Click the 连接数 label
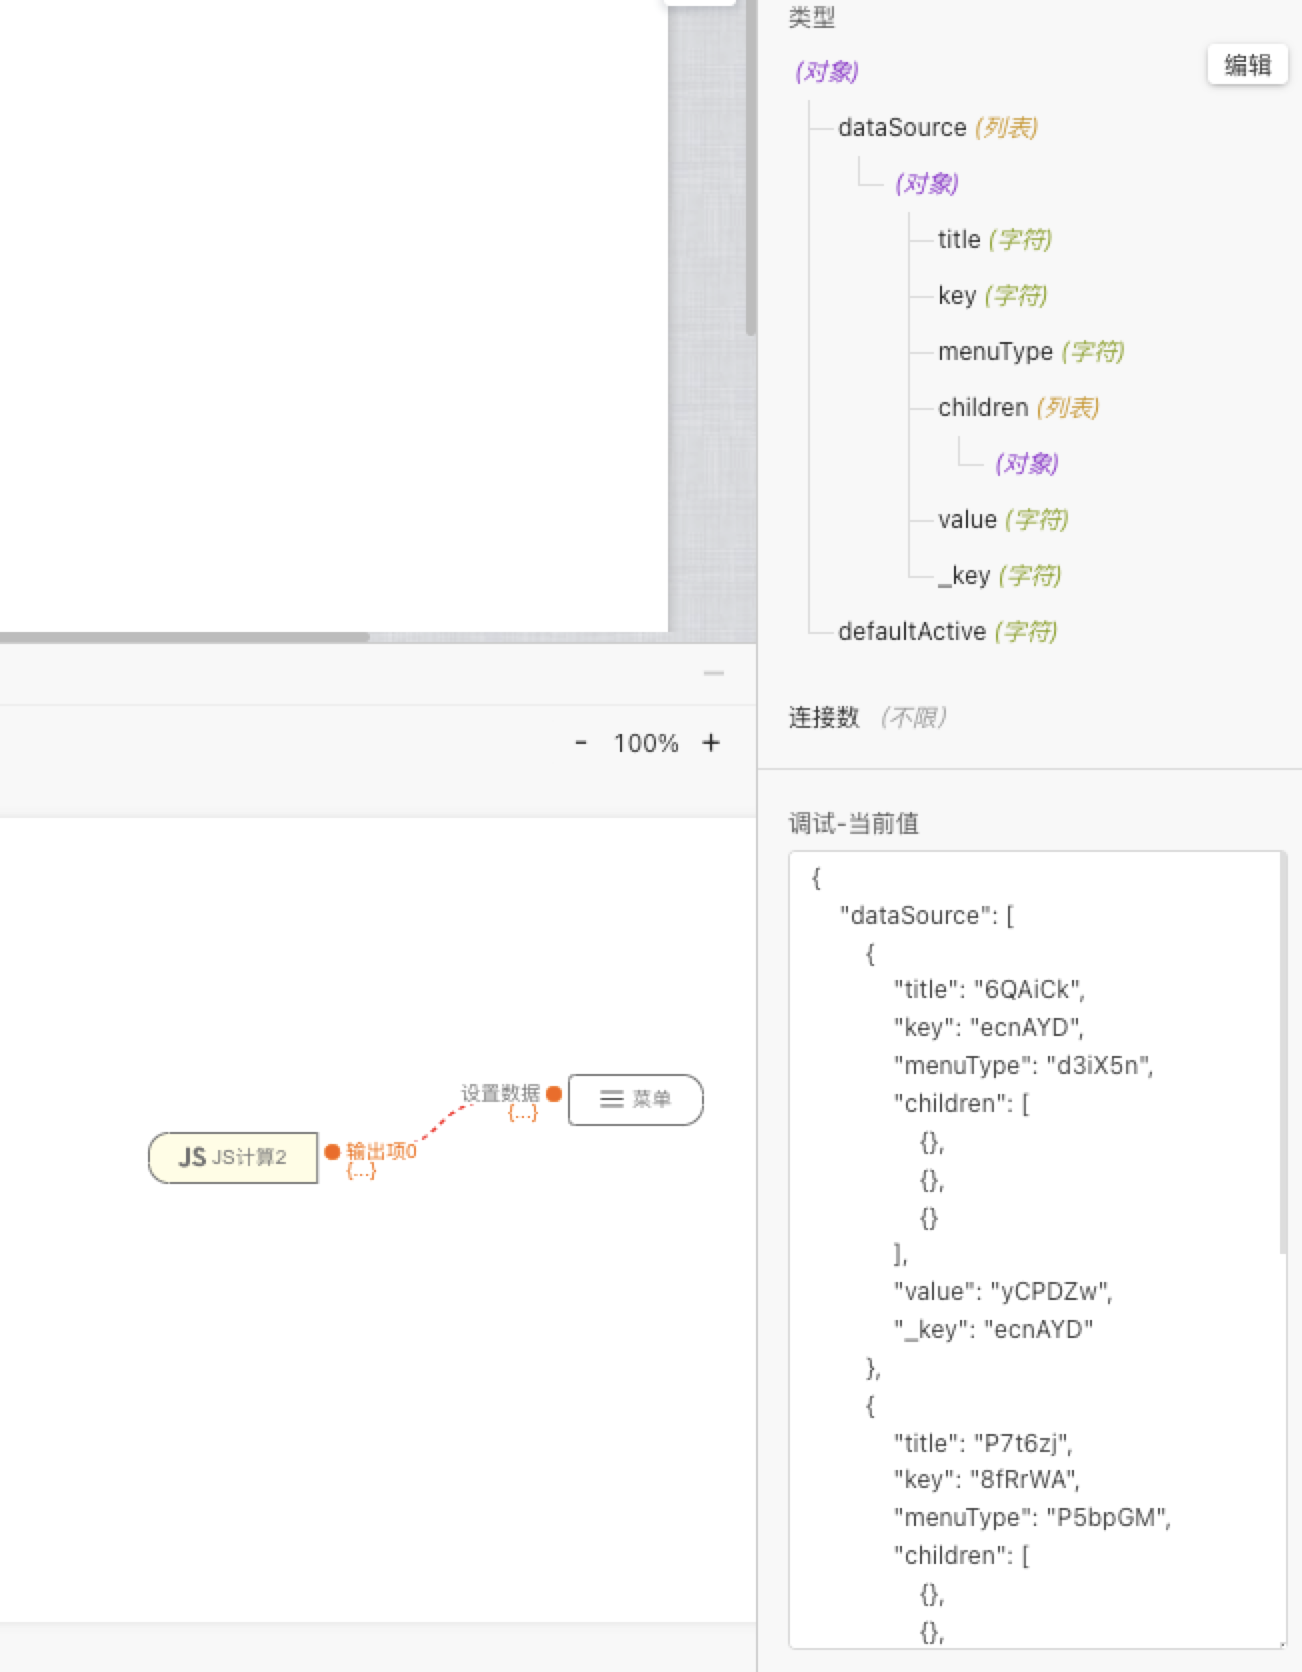 click(x=824, y=718)
